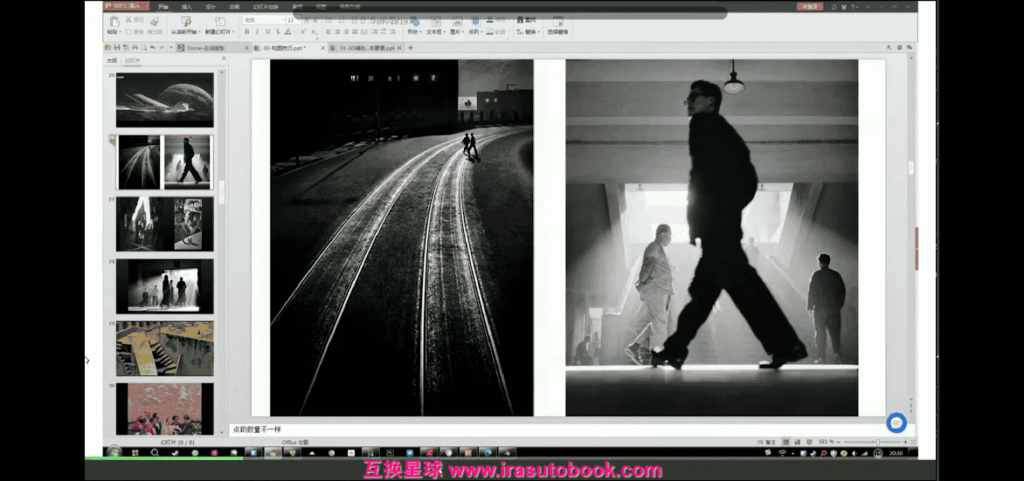The image size is (1024, 481).
Task: Click the red login button in title bar
Action: pos(810,7)
